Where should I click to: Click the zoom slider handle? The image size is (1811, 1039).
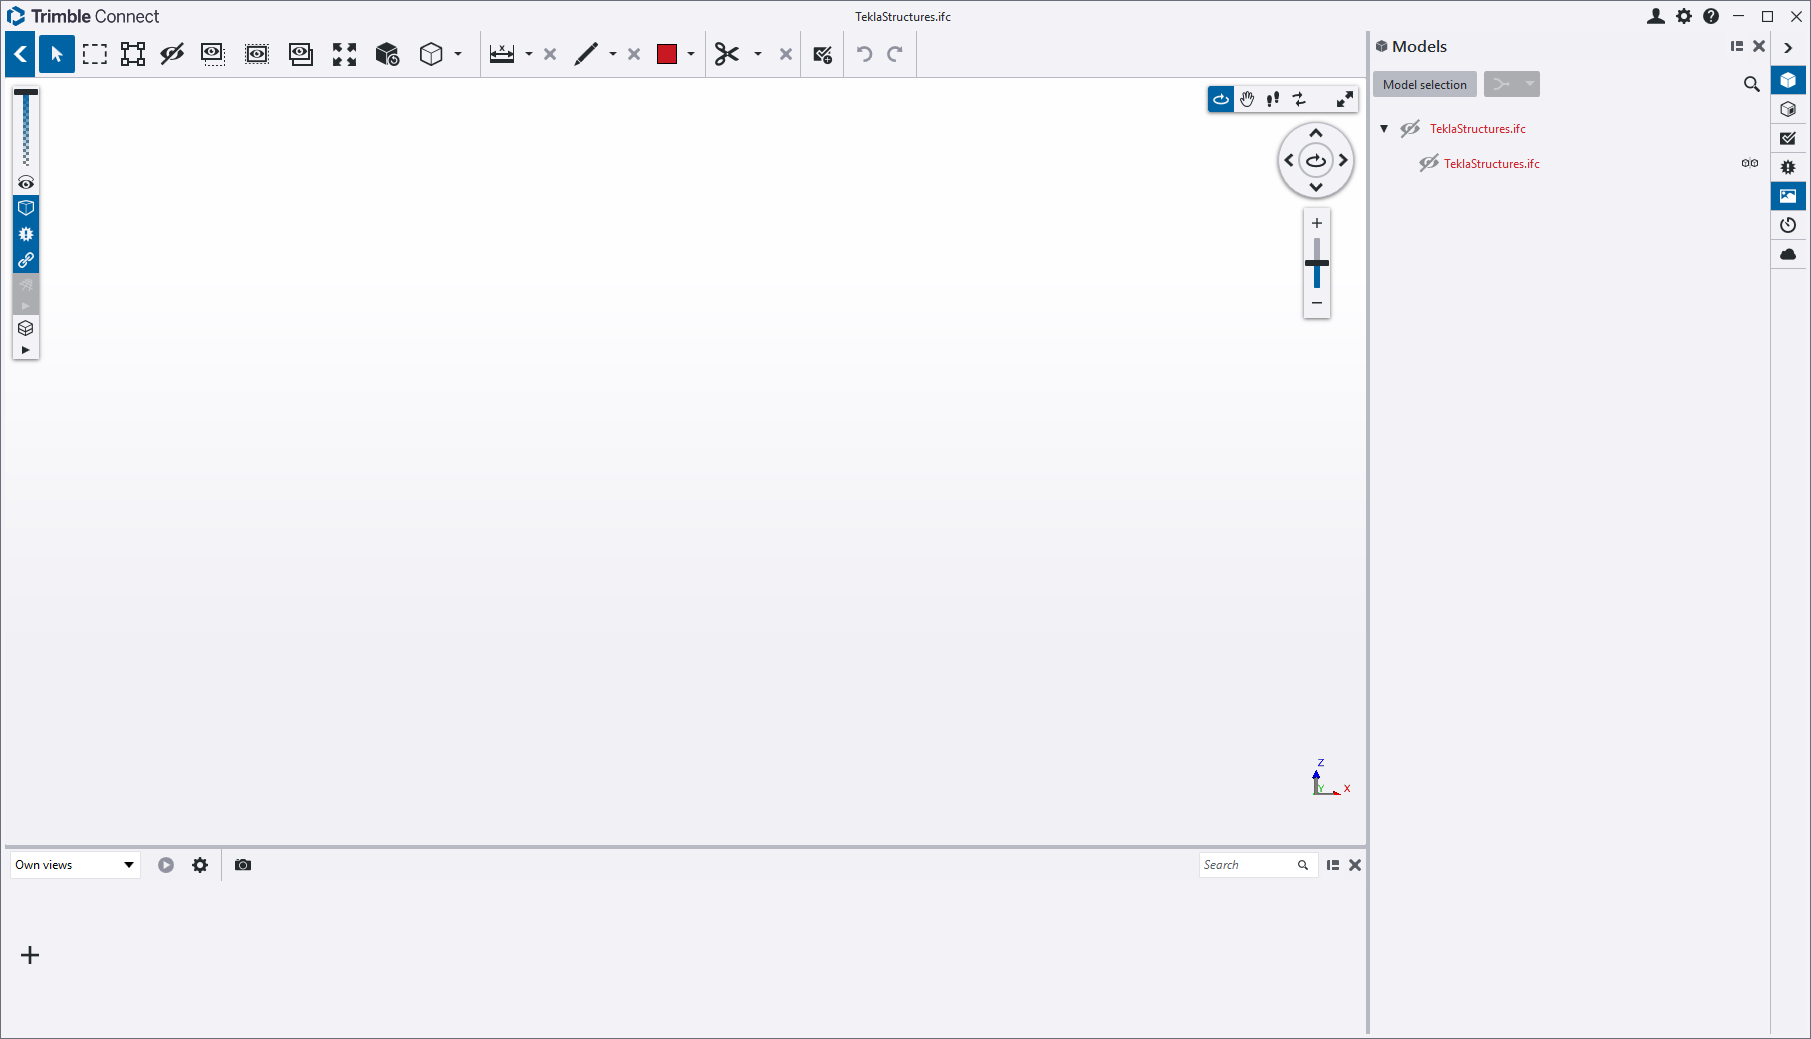point(1317,263)
